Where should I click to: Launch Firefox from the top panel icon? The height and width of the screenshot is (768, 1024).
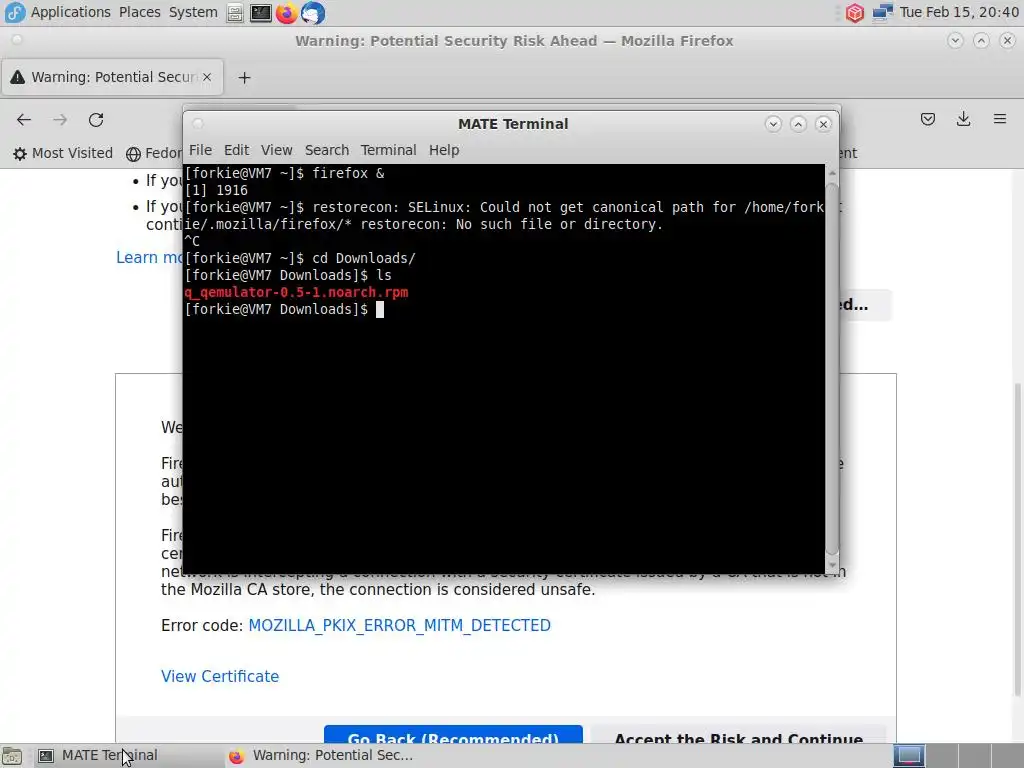(x=286, y=13)
